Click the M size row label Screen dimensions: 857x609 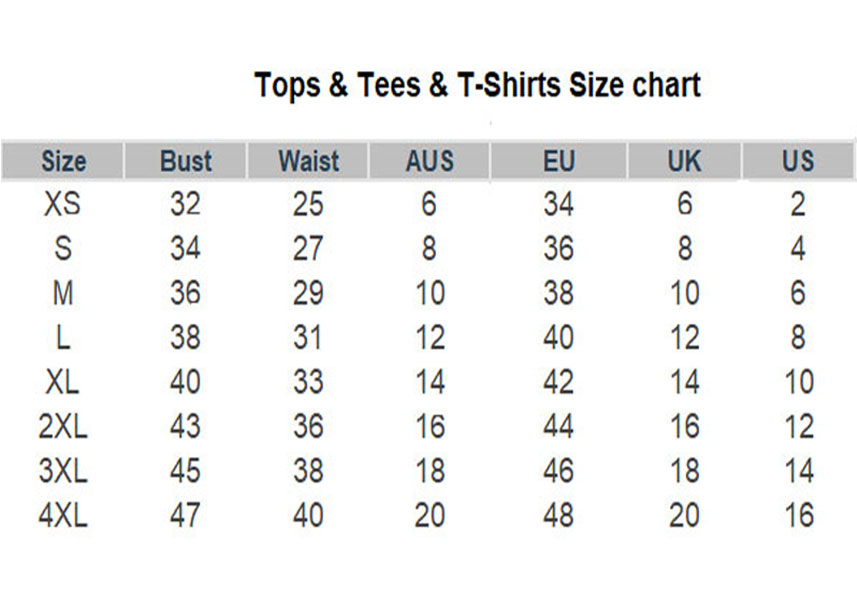click(63, 293)
